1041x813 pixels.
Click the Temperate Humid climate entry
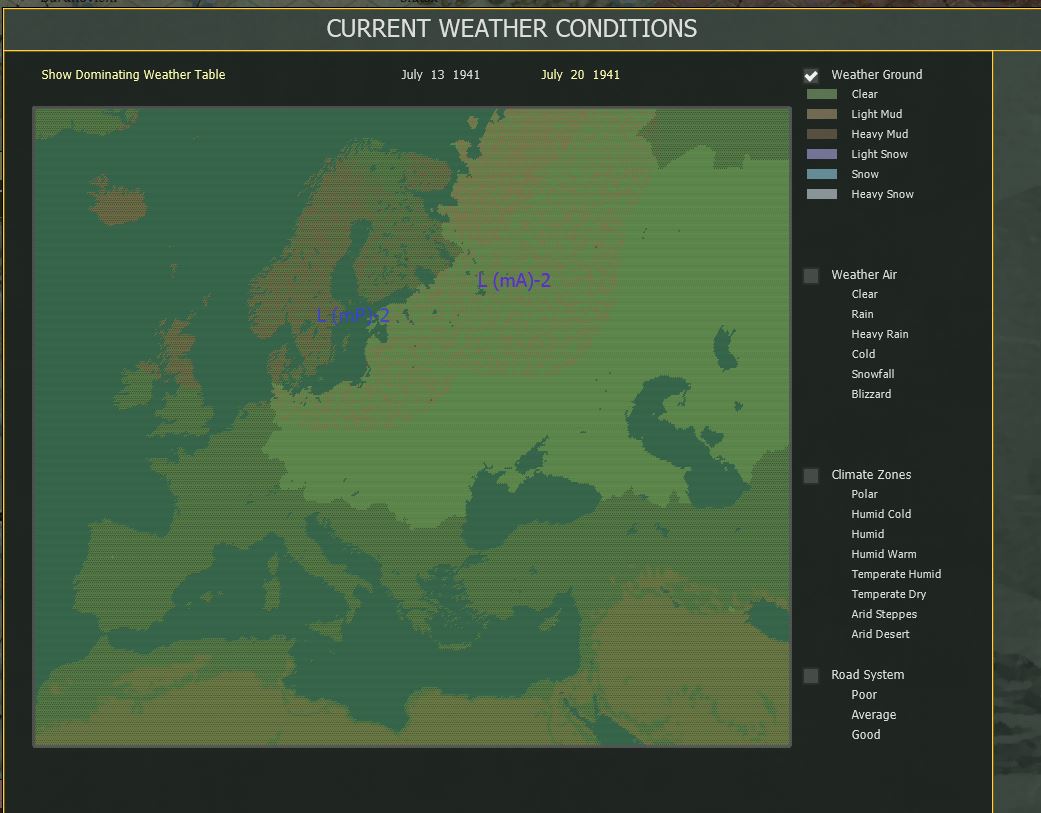(896, 574)
